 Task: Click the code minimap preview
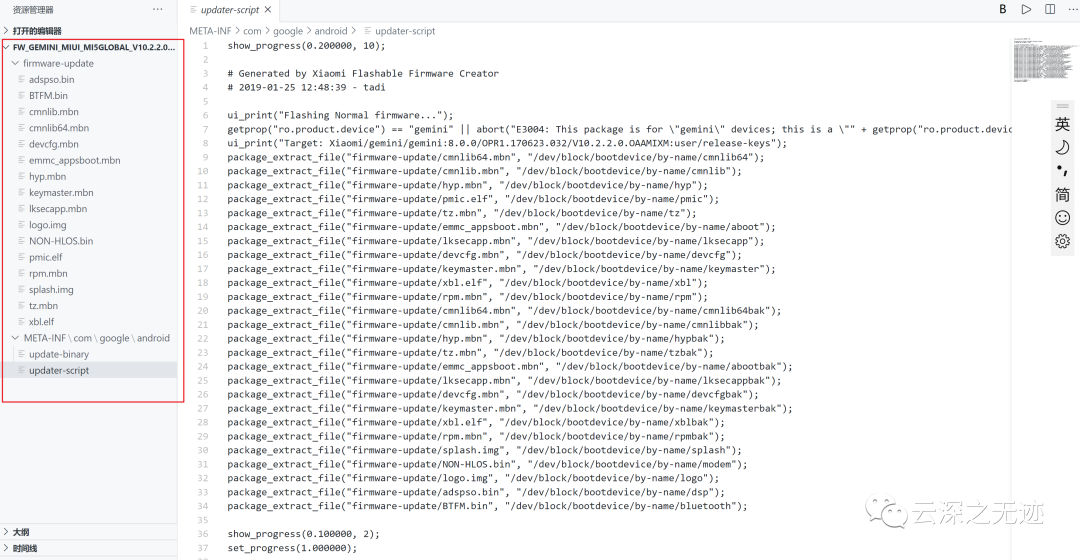coord(1043,61)
